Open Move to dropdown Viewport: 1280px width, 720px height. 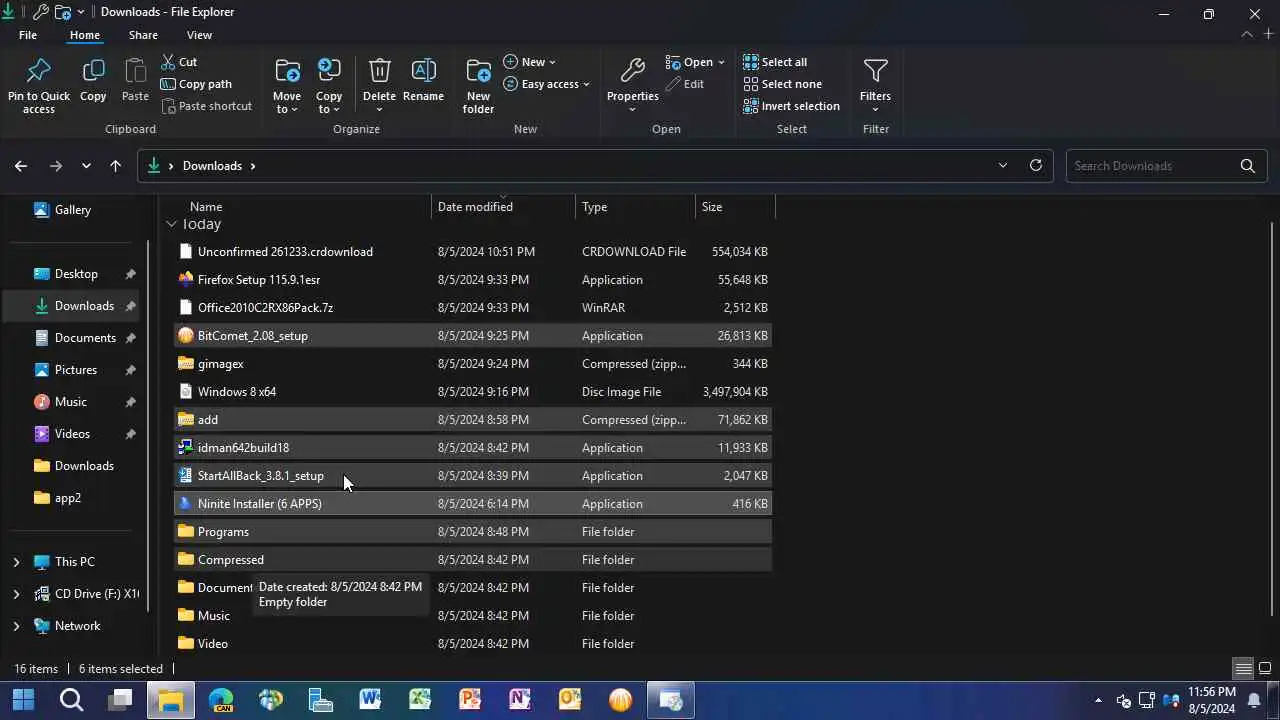287,86
